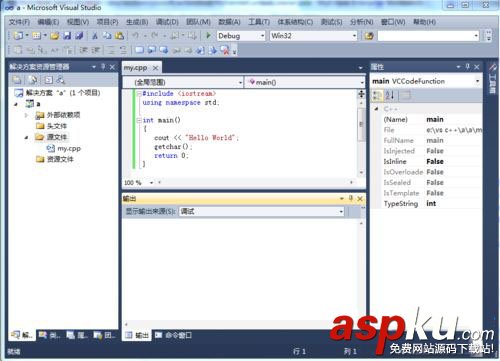Viewport: 500px width, 361px height.
Task: Collapse the 源文件 folder arrow
Action: tap(26, 137)
